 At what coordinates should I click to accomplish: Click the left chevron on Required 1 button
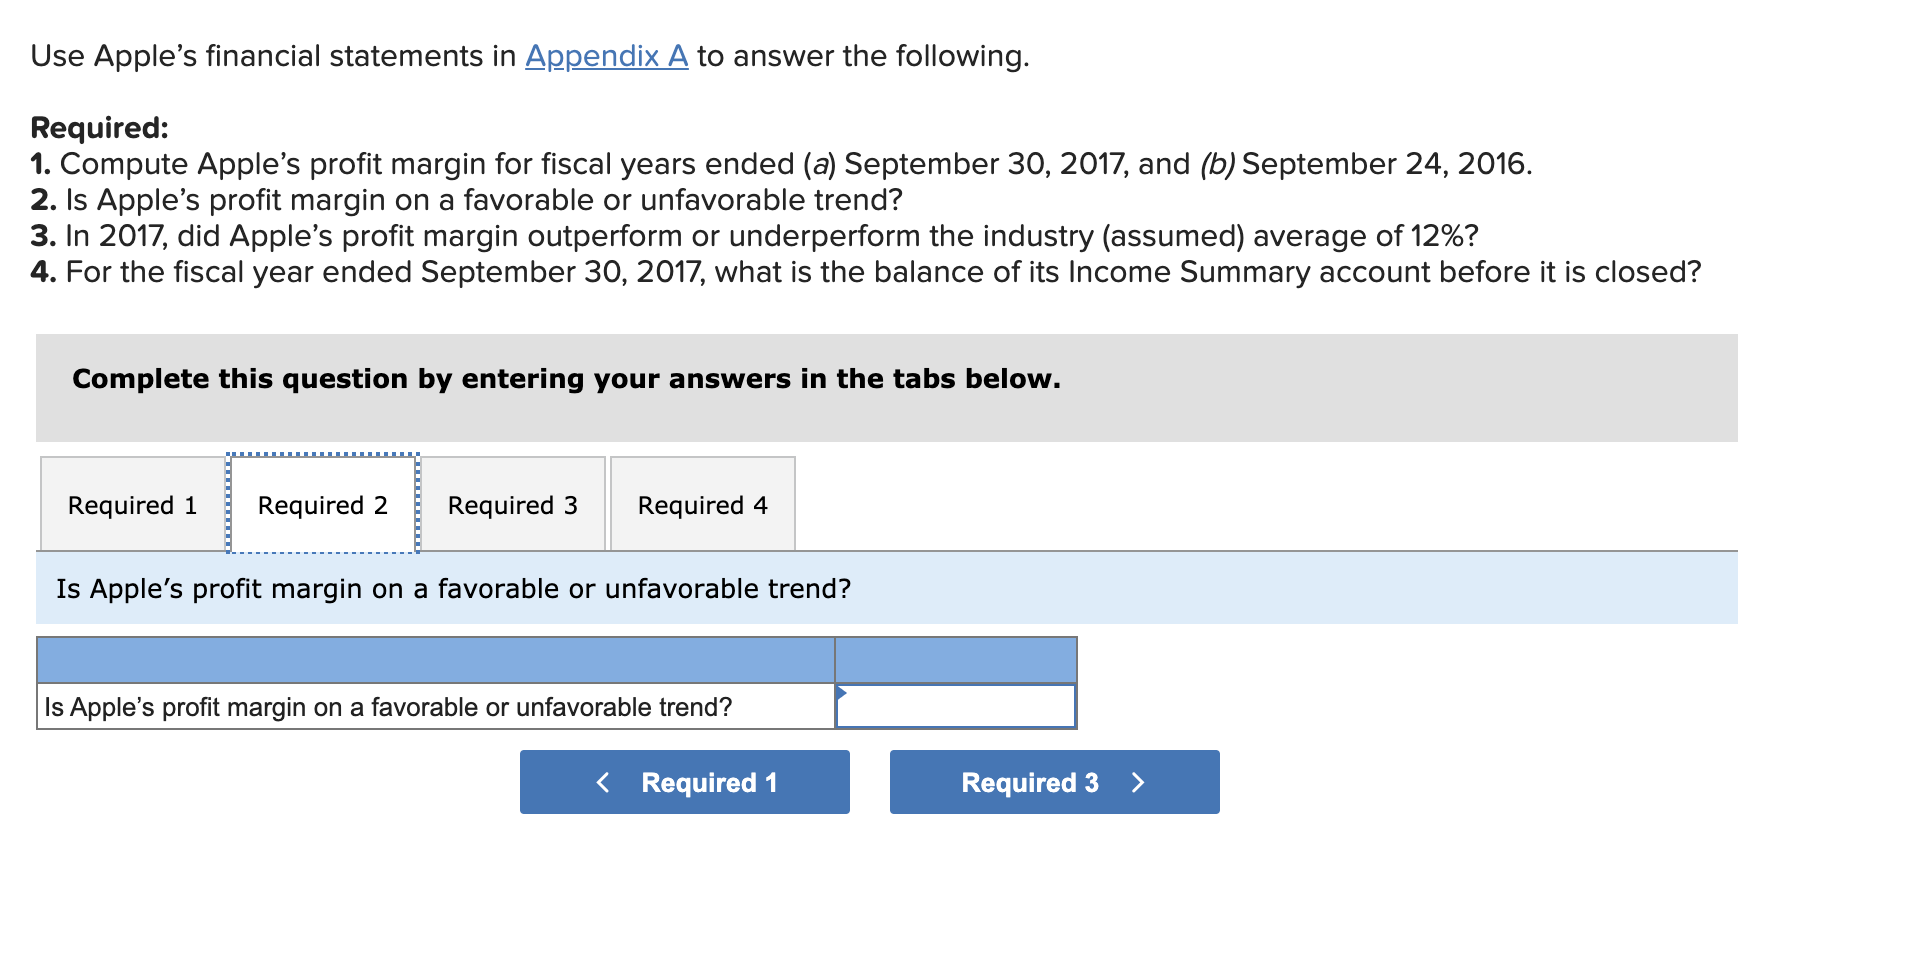point(604,782)
